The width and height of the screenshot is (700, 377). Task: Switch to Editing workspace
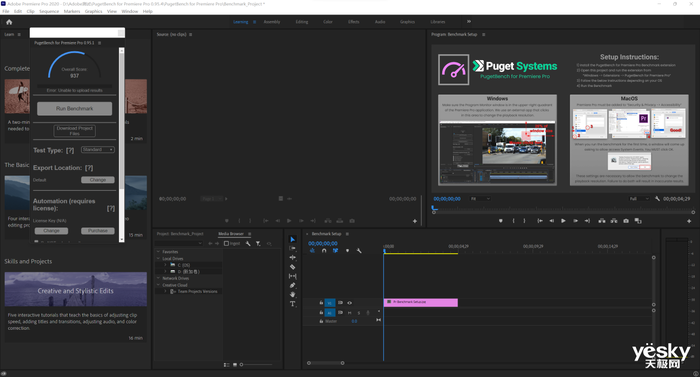[302, 21]
